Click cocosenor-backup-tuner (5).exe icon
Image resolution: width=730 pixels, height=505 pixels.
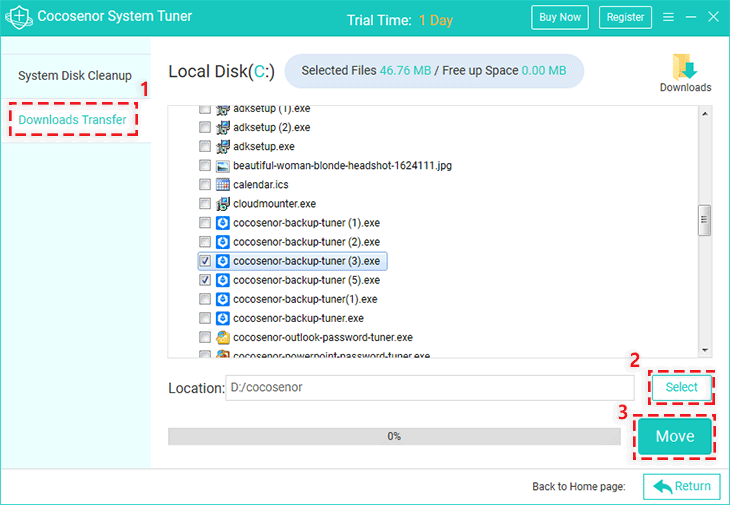point(223,280)
